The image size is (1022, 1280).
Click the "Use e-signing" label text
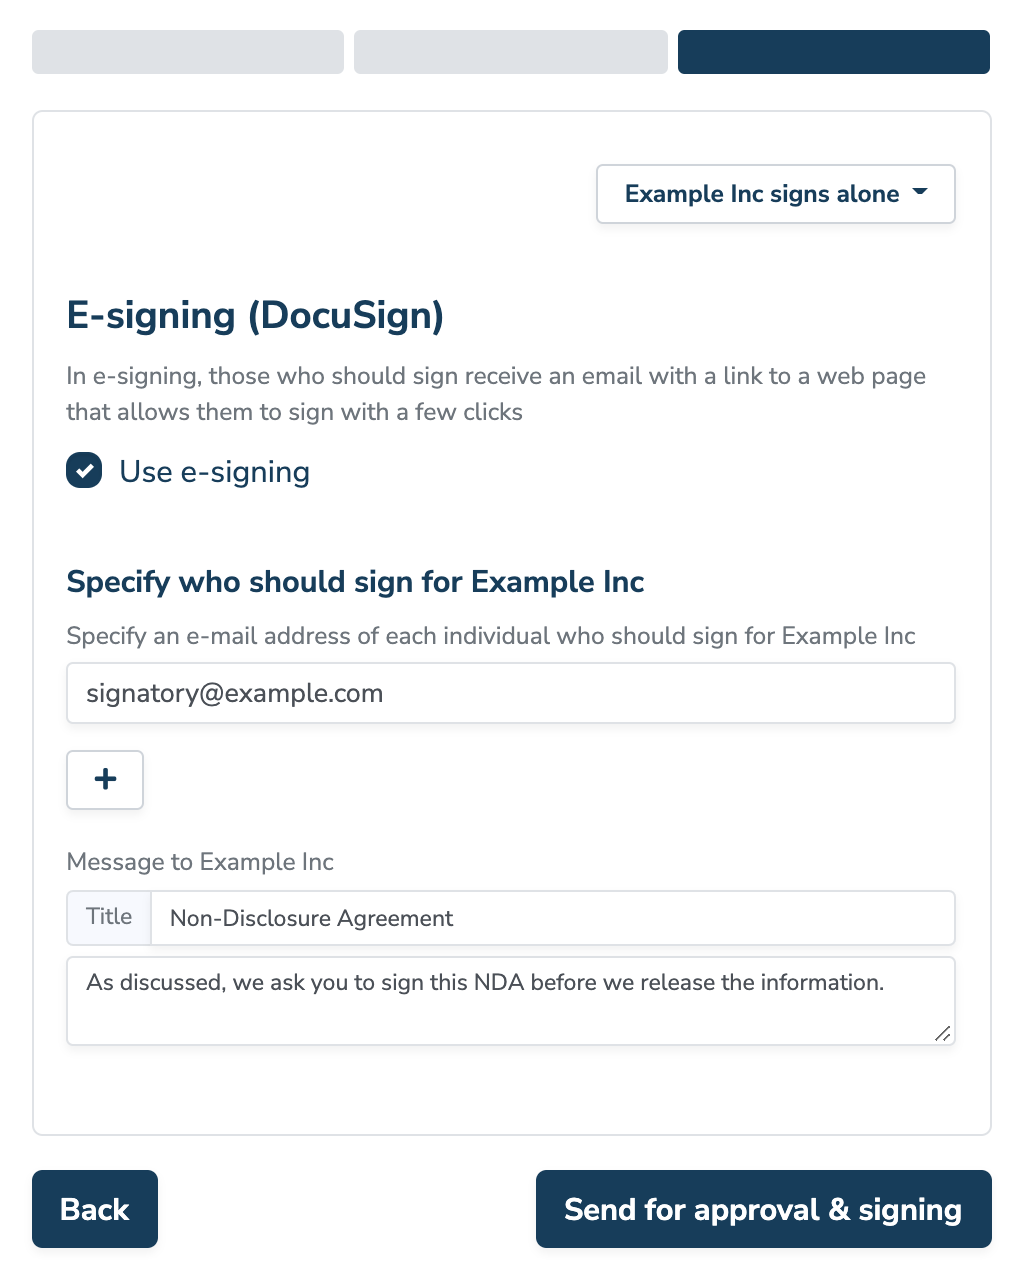click(214, 472)
